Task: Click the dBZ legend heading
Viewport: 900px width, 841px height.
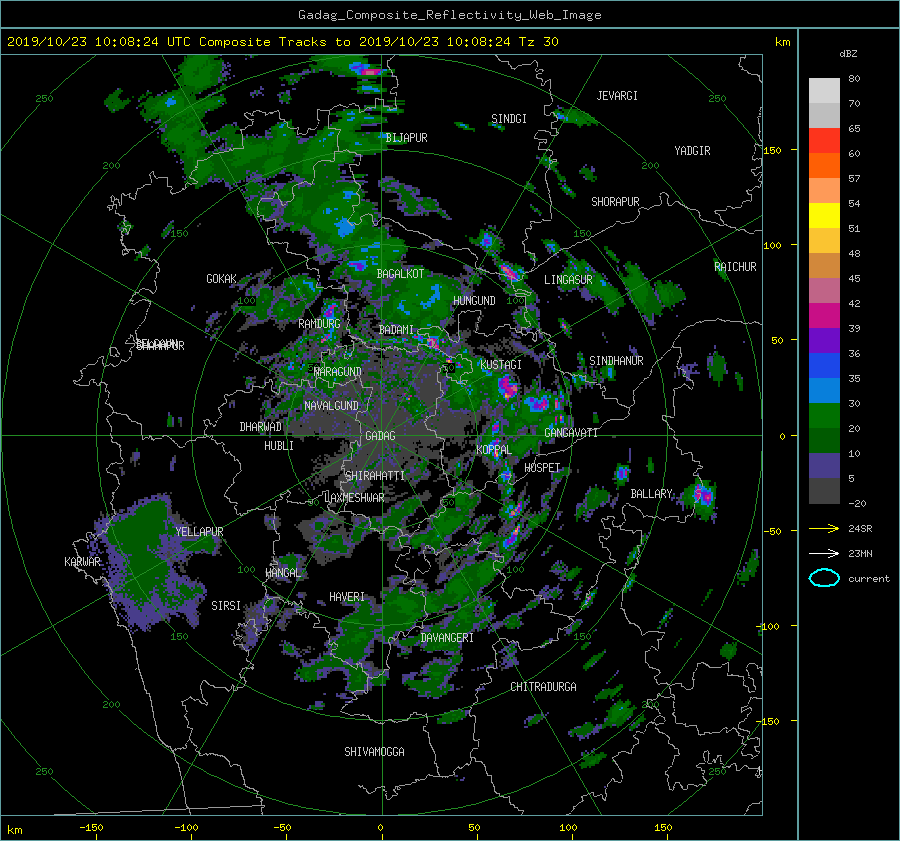Action: click(848, 53)
